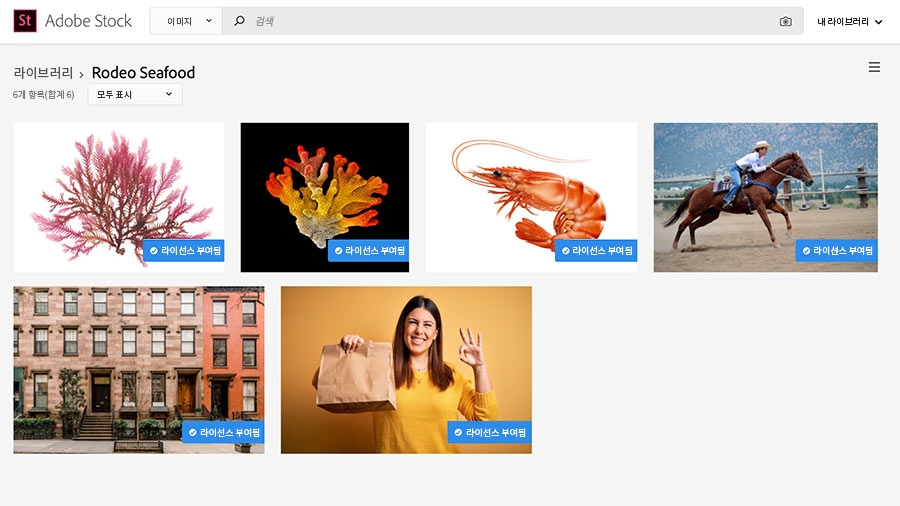Go to 라이브러리 breadcrumb link
The width and height of the screenshot is (900, 506).
coord(43,73)
